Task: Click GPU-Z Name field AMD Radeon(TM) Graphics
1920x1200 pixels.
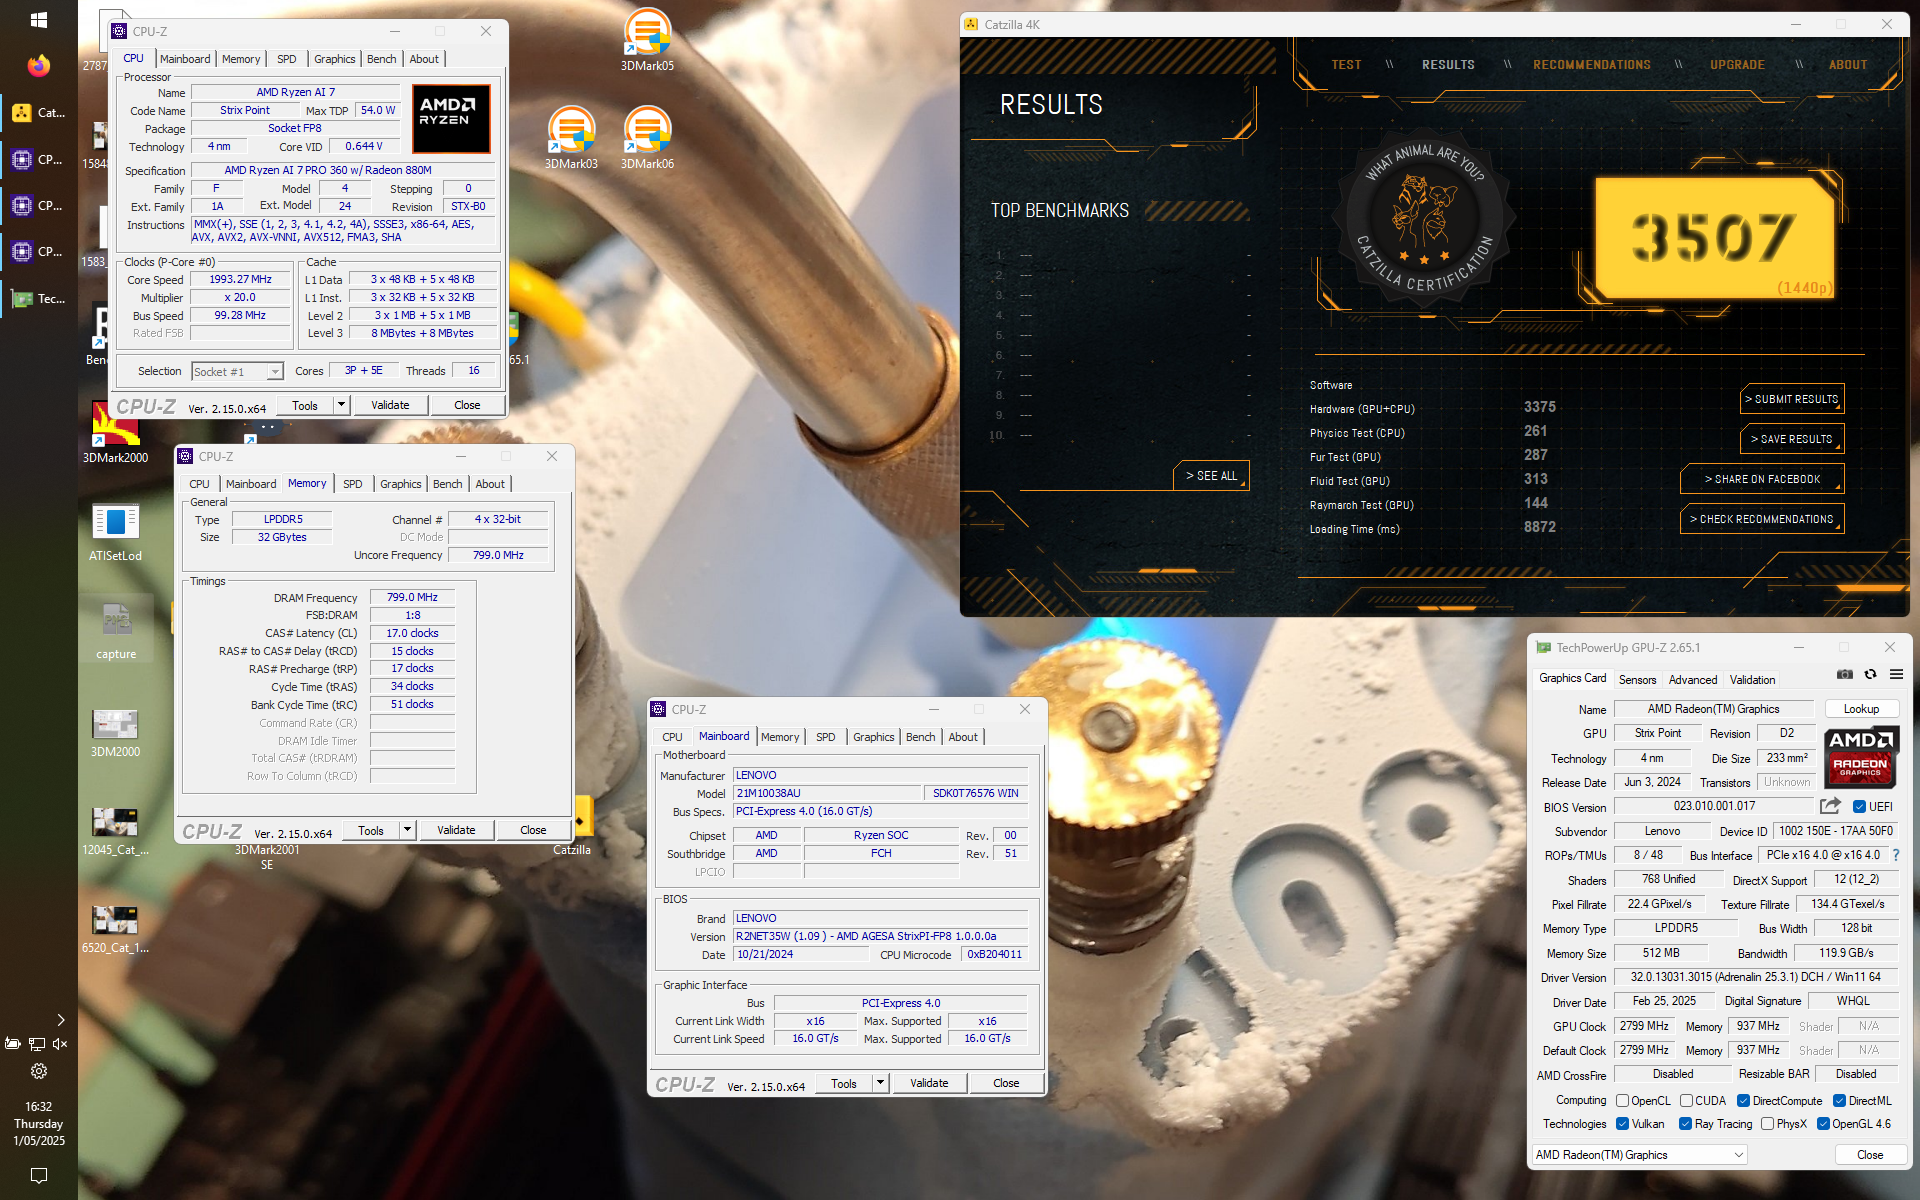Action: coord(1713,709)
